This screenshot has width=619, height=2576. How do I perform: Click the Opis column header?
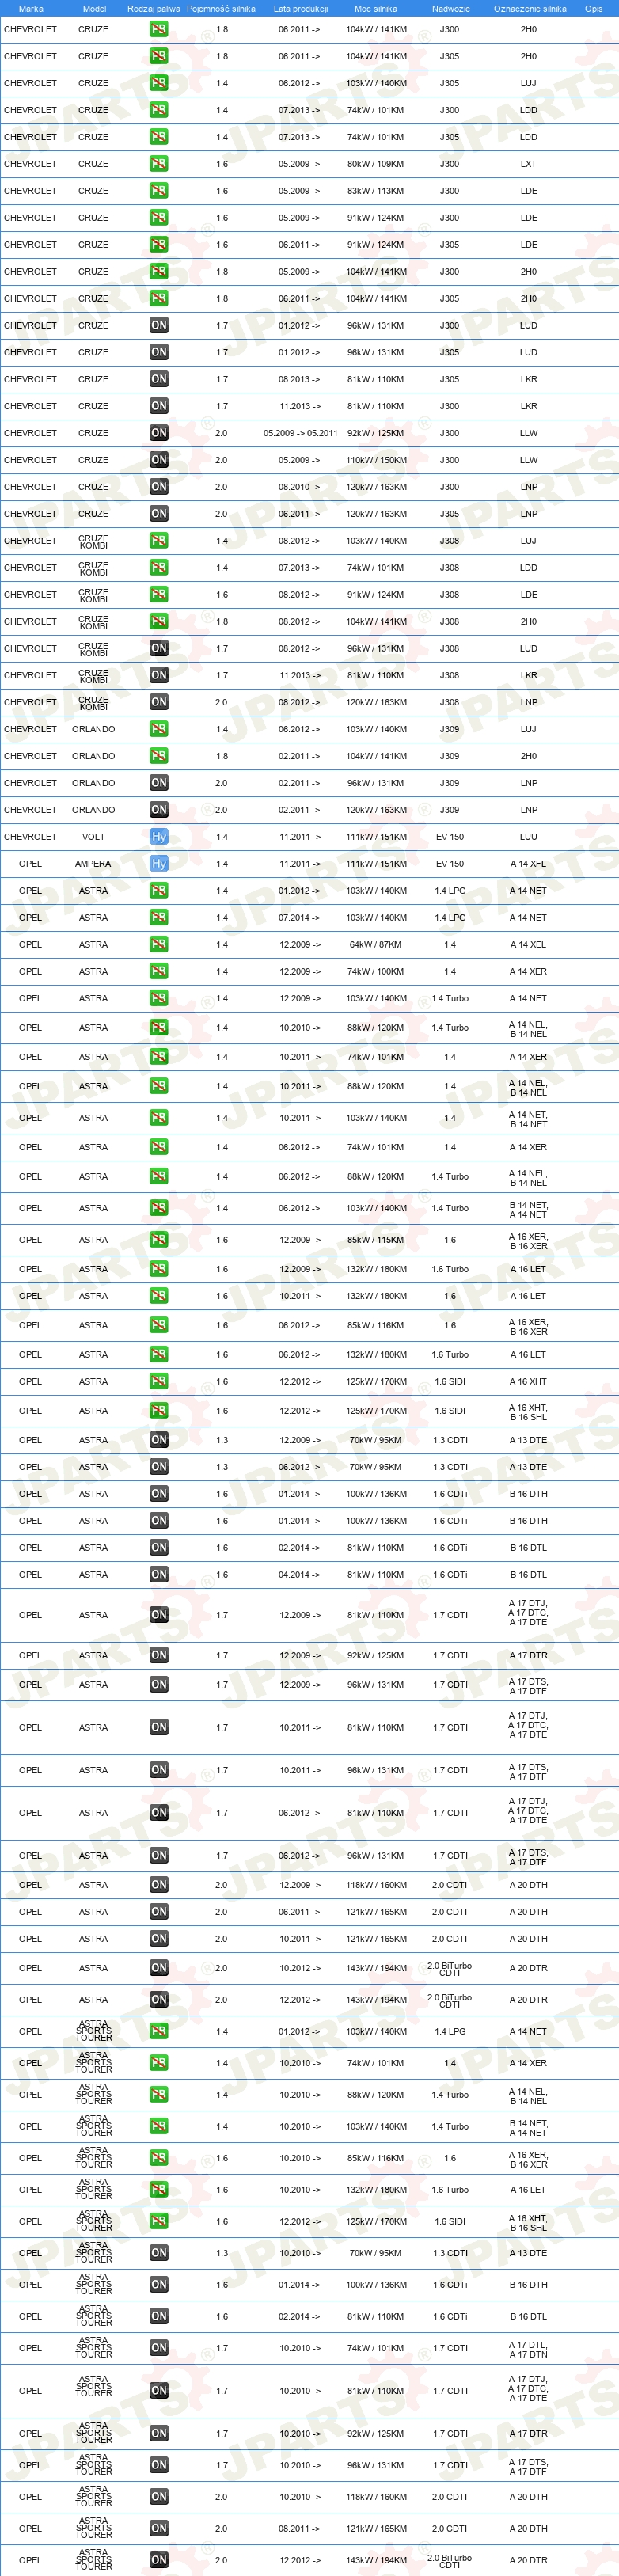click(594, 8)
